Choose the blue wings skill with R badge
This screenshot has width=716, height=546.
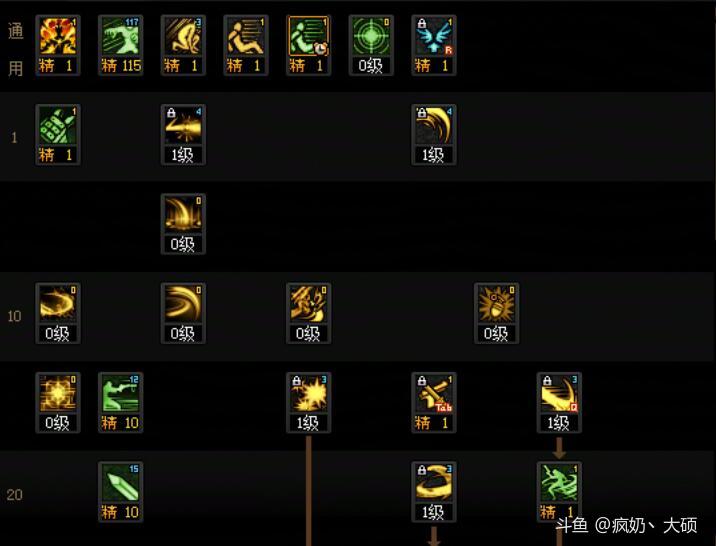point(434,45)
